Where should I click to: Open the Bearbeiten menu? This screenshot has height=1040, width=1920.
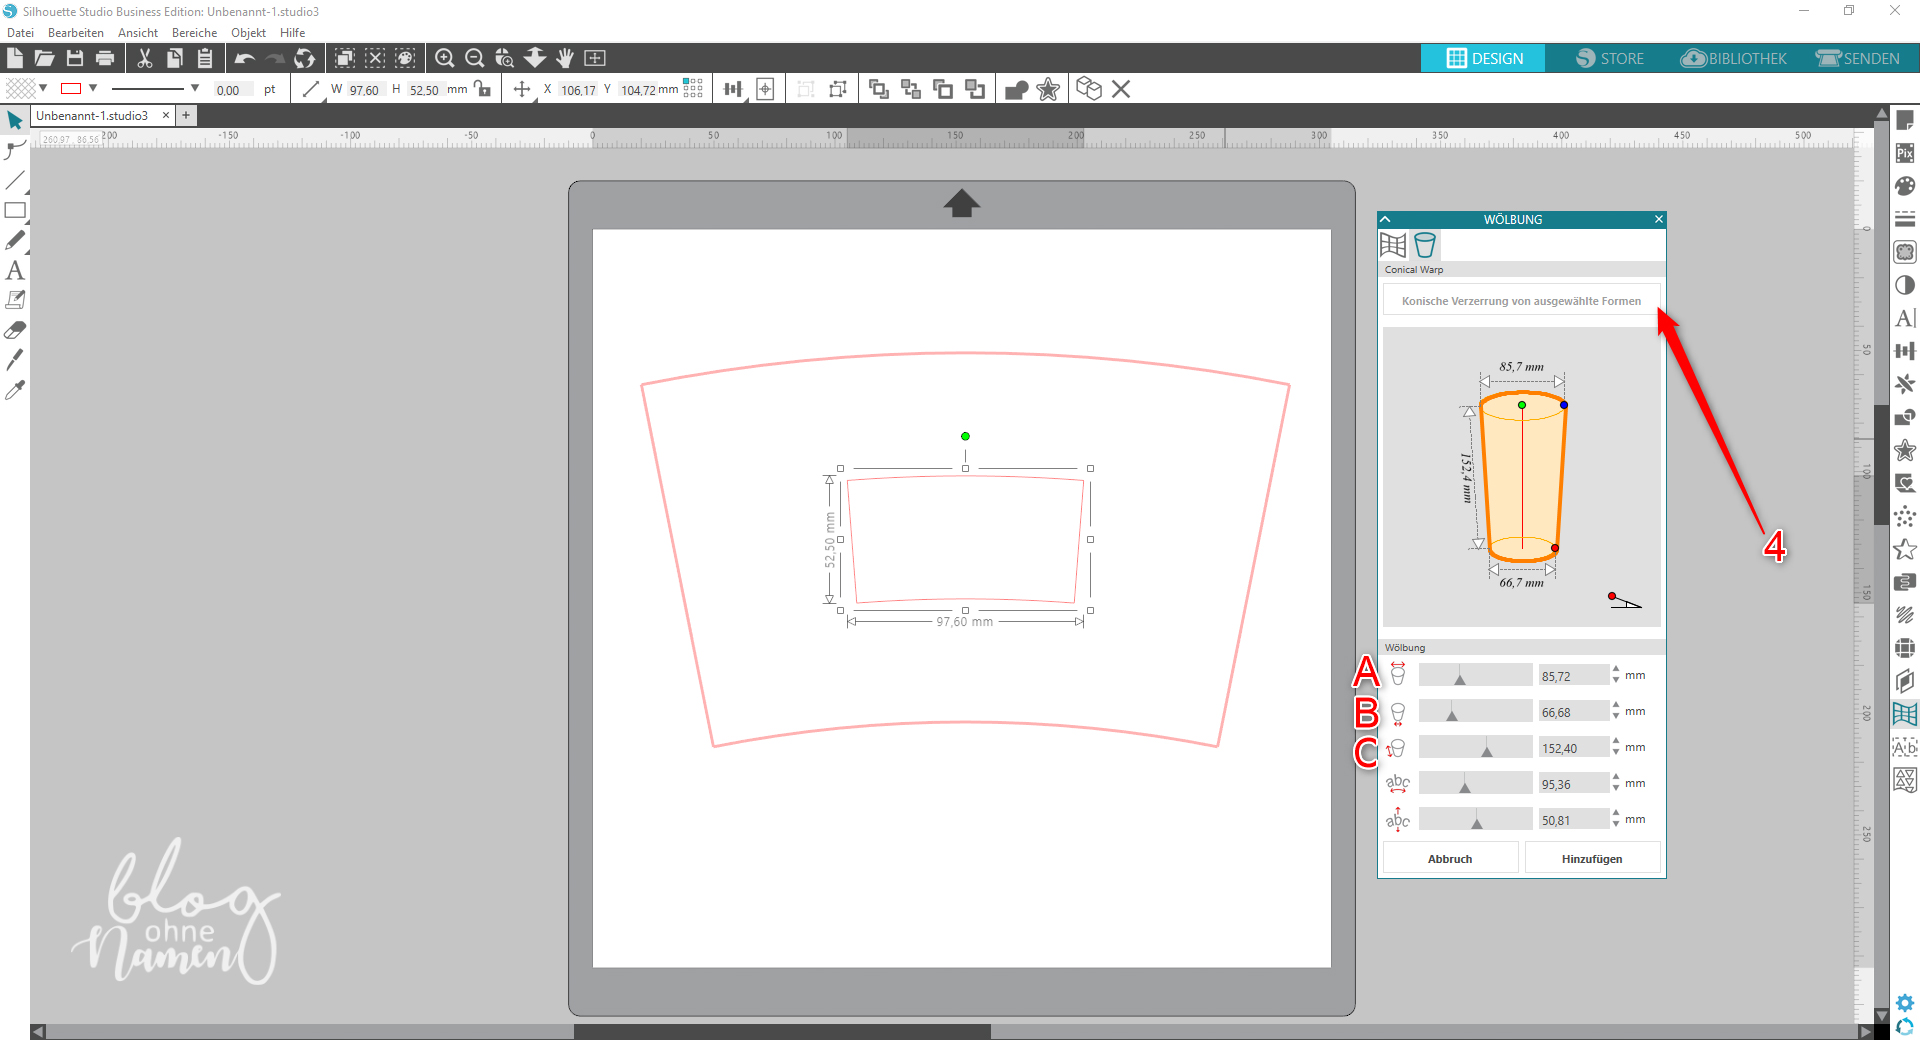click(x=76, y=33)
